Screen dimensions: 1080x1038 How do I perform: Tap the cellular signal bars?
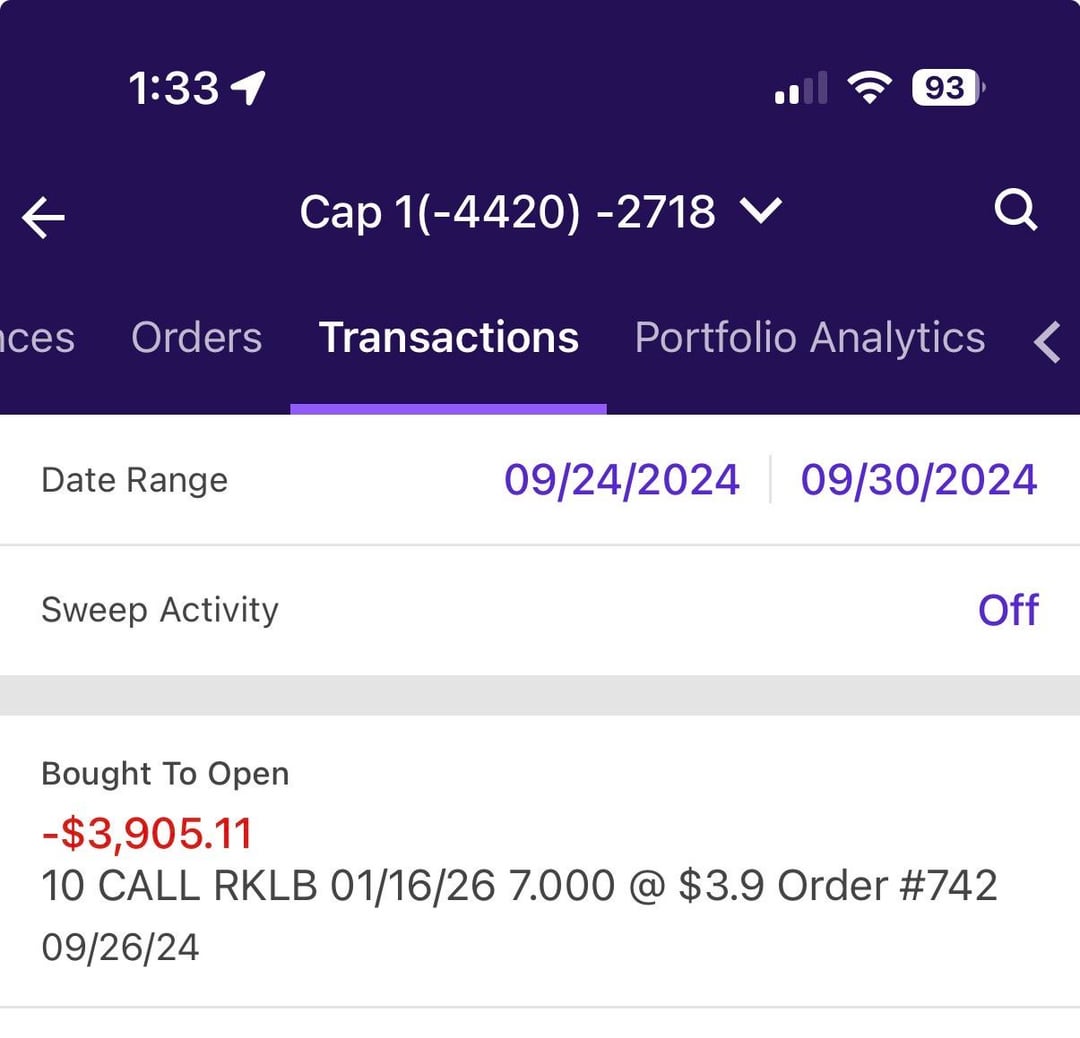click(800, 89)
